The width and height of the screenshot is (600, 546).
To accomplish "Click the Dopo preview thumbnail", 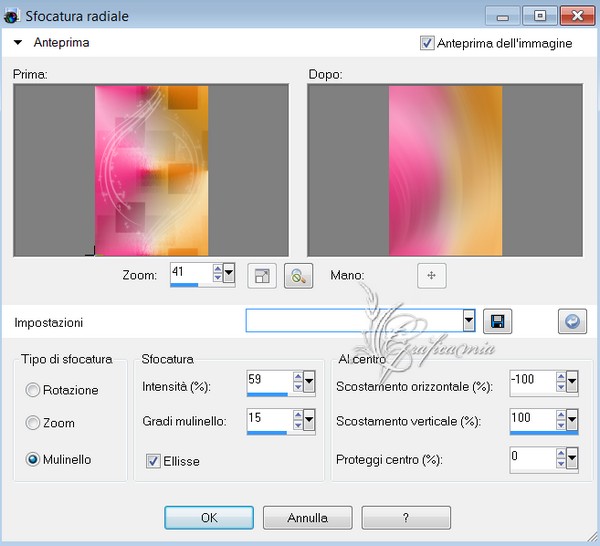I will (445, 170).
